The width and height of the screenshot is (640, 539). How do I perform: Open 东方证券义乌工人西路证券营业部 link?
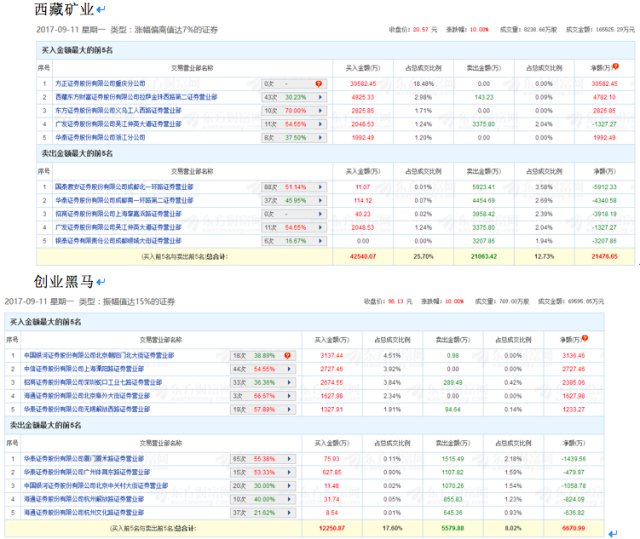(x=118, y=111)
